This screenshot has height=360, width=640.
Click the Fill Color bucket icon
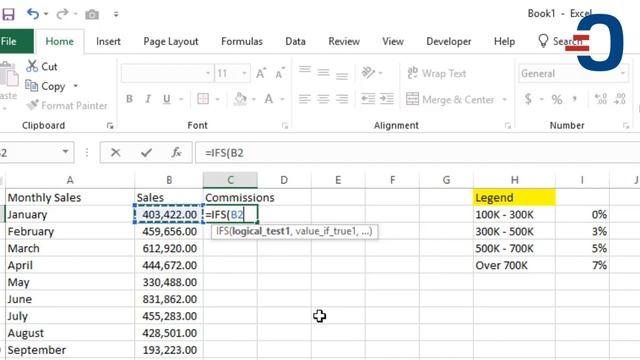pos(240,99)
